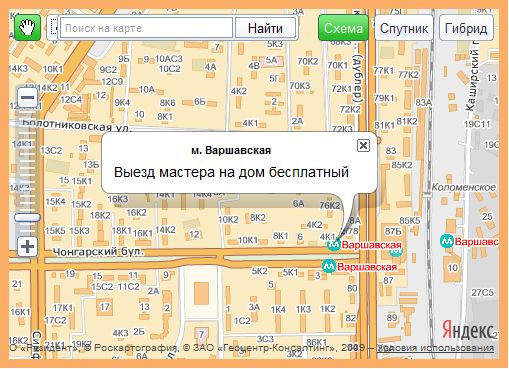Click house label 16K3
The width and height of the screenshot is (509, 369).
click(x=118, y=199)
